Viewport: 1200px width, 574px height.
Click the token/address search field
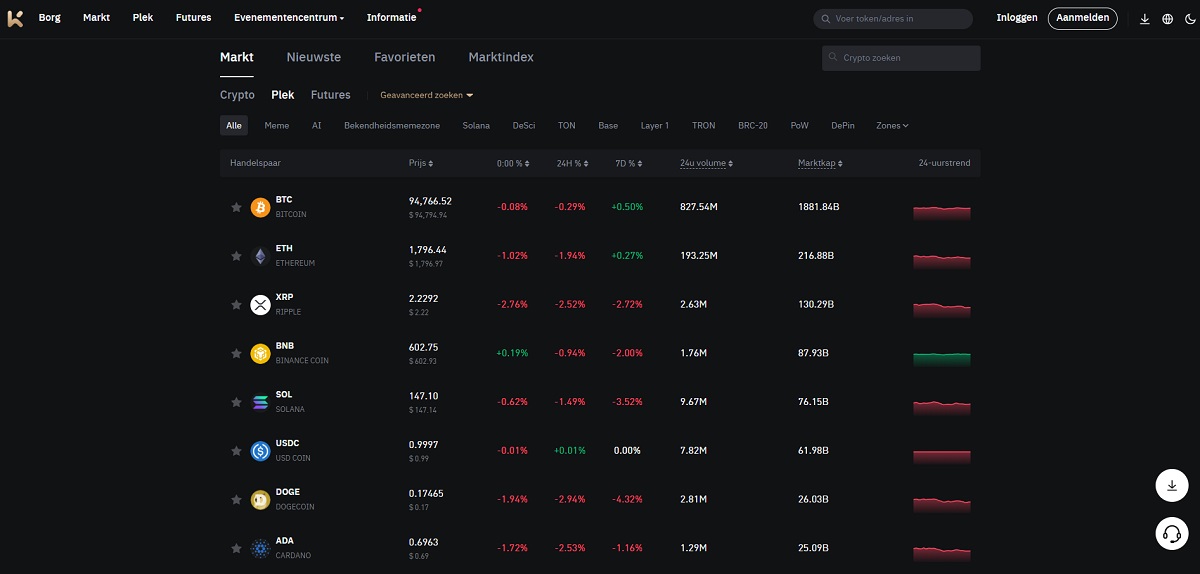click(x=893, y=19)
